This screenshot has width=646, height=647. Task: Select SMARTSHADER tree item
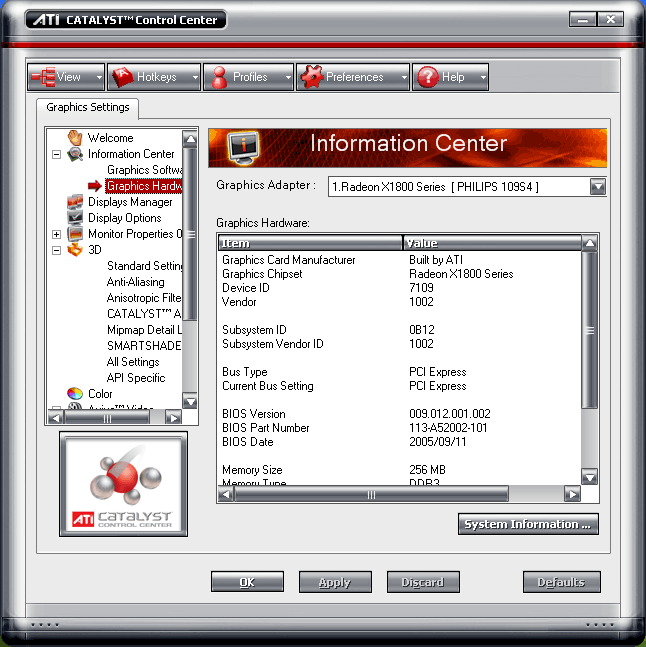point(144,346)
